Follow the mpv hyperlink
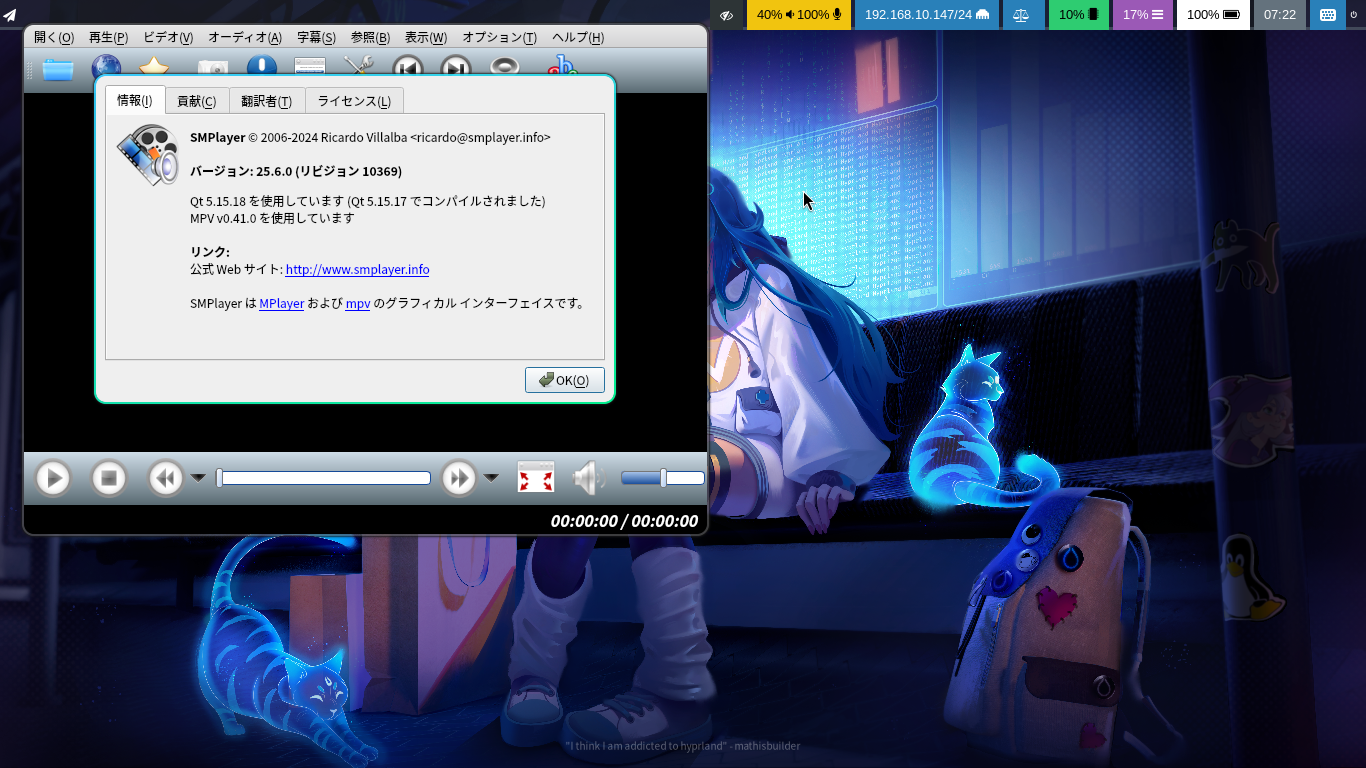 358,304
